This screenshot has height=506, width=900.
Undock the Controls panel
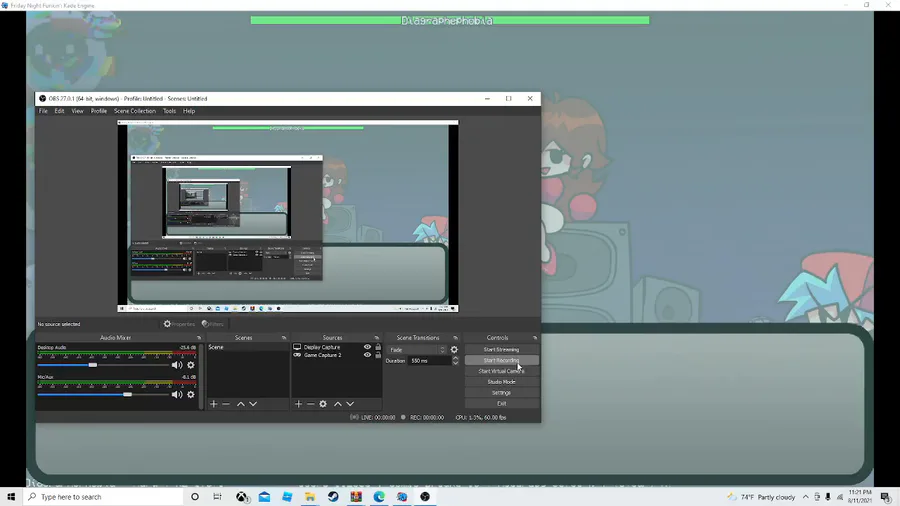click(535, 338)
